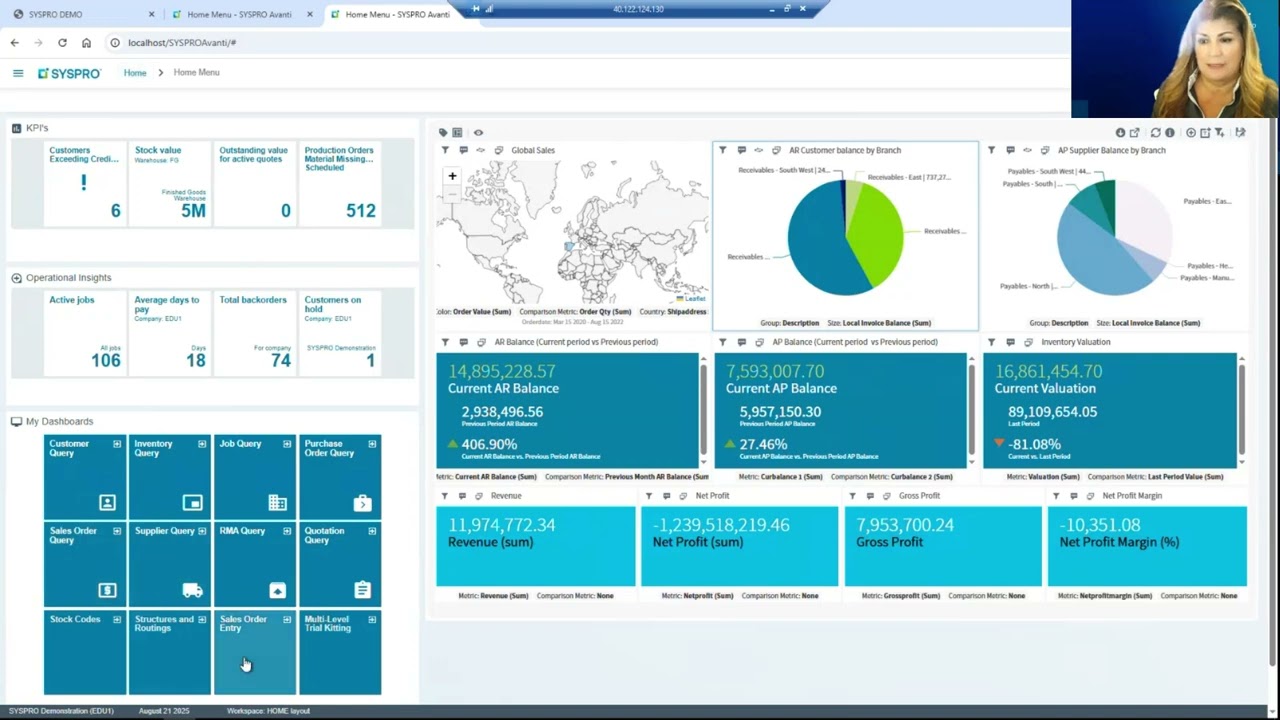Open comments on Net Profit widget
The image size is (1280, 720).
[x=665, y=496]
